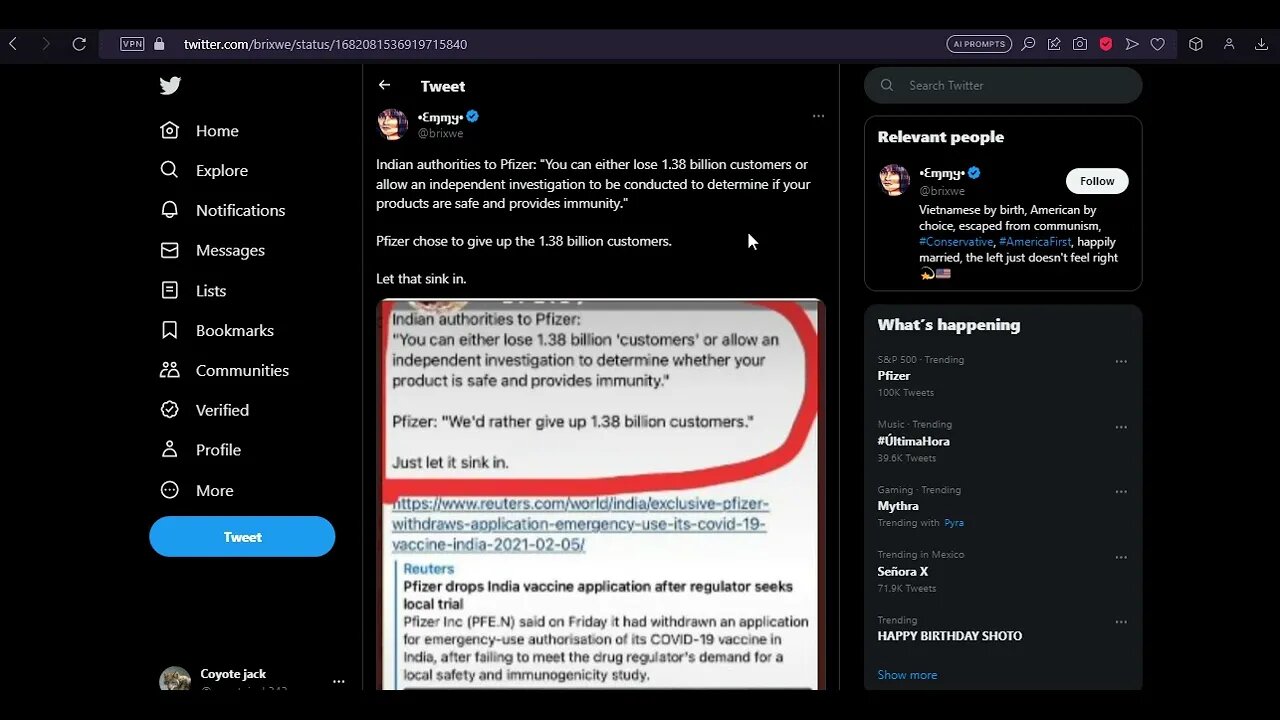The height and width of the screenshot is (720, 1280).
Task: Click the Messages envelope icon
Action: point(170,250)
